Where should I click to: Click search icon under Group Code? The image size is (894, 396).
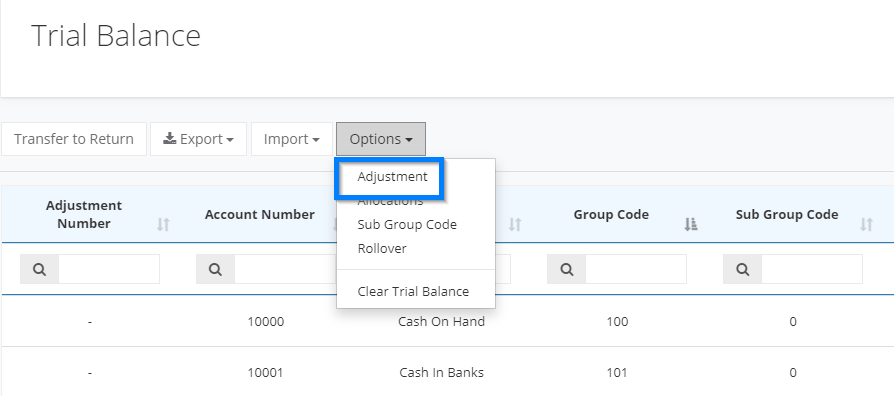(x=567, y=269)
